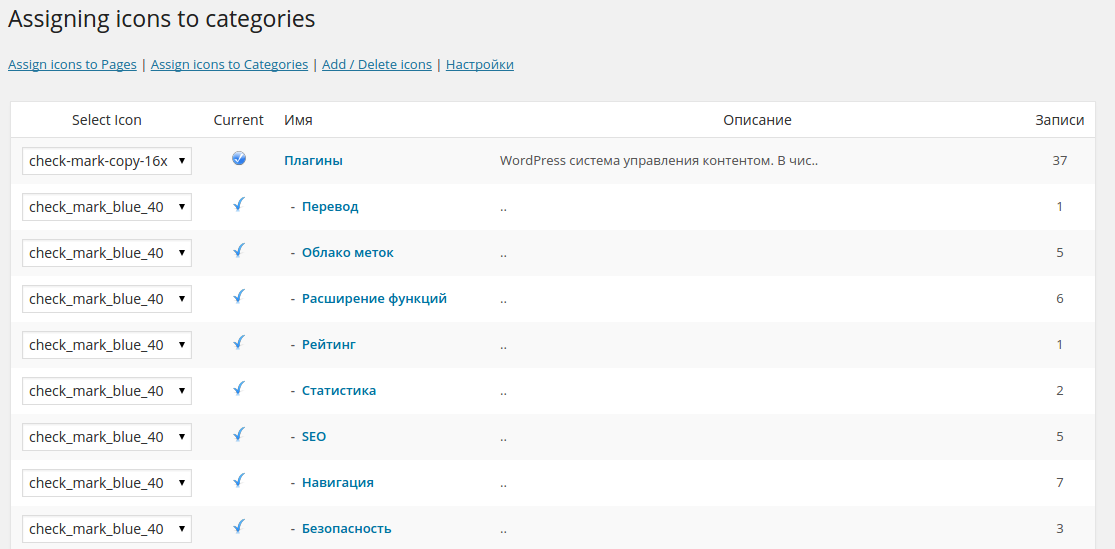
Task: Click the checkmark icon in Статистика row
Action: point(239,389)
